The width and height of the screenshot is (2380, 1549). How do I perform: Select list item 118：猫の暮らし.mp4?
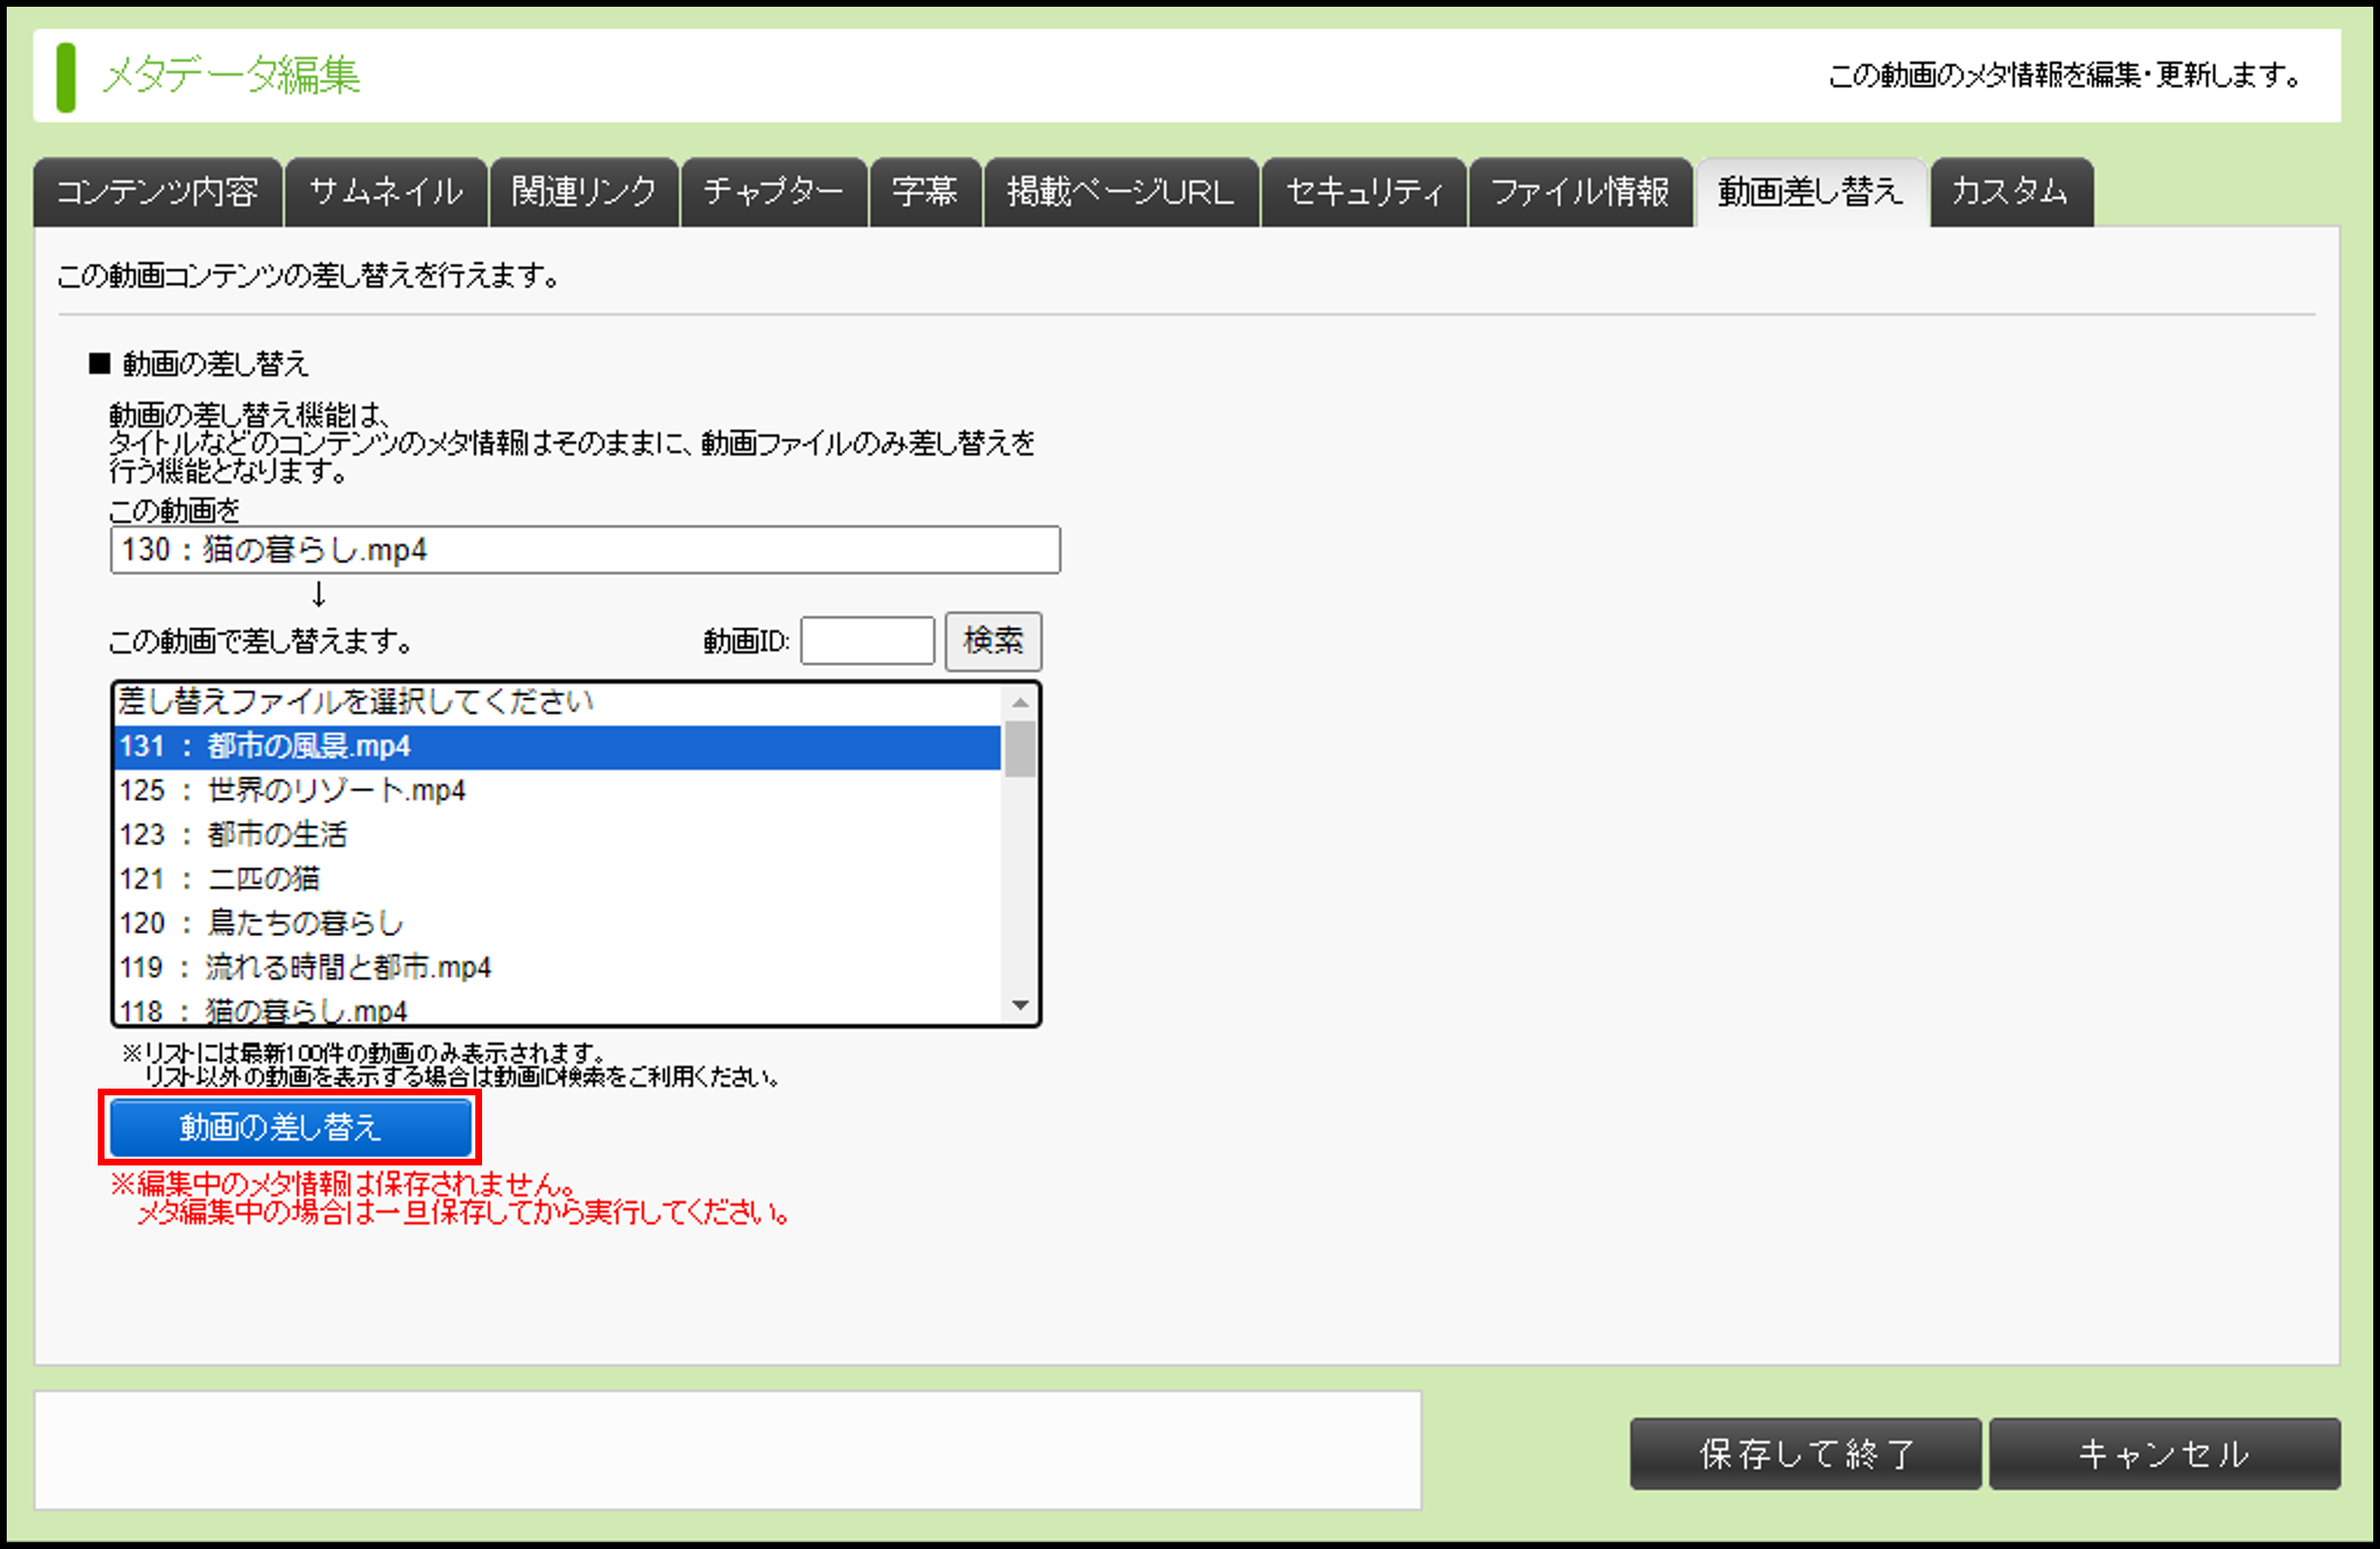(x=558, y=1008)
